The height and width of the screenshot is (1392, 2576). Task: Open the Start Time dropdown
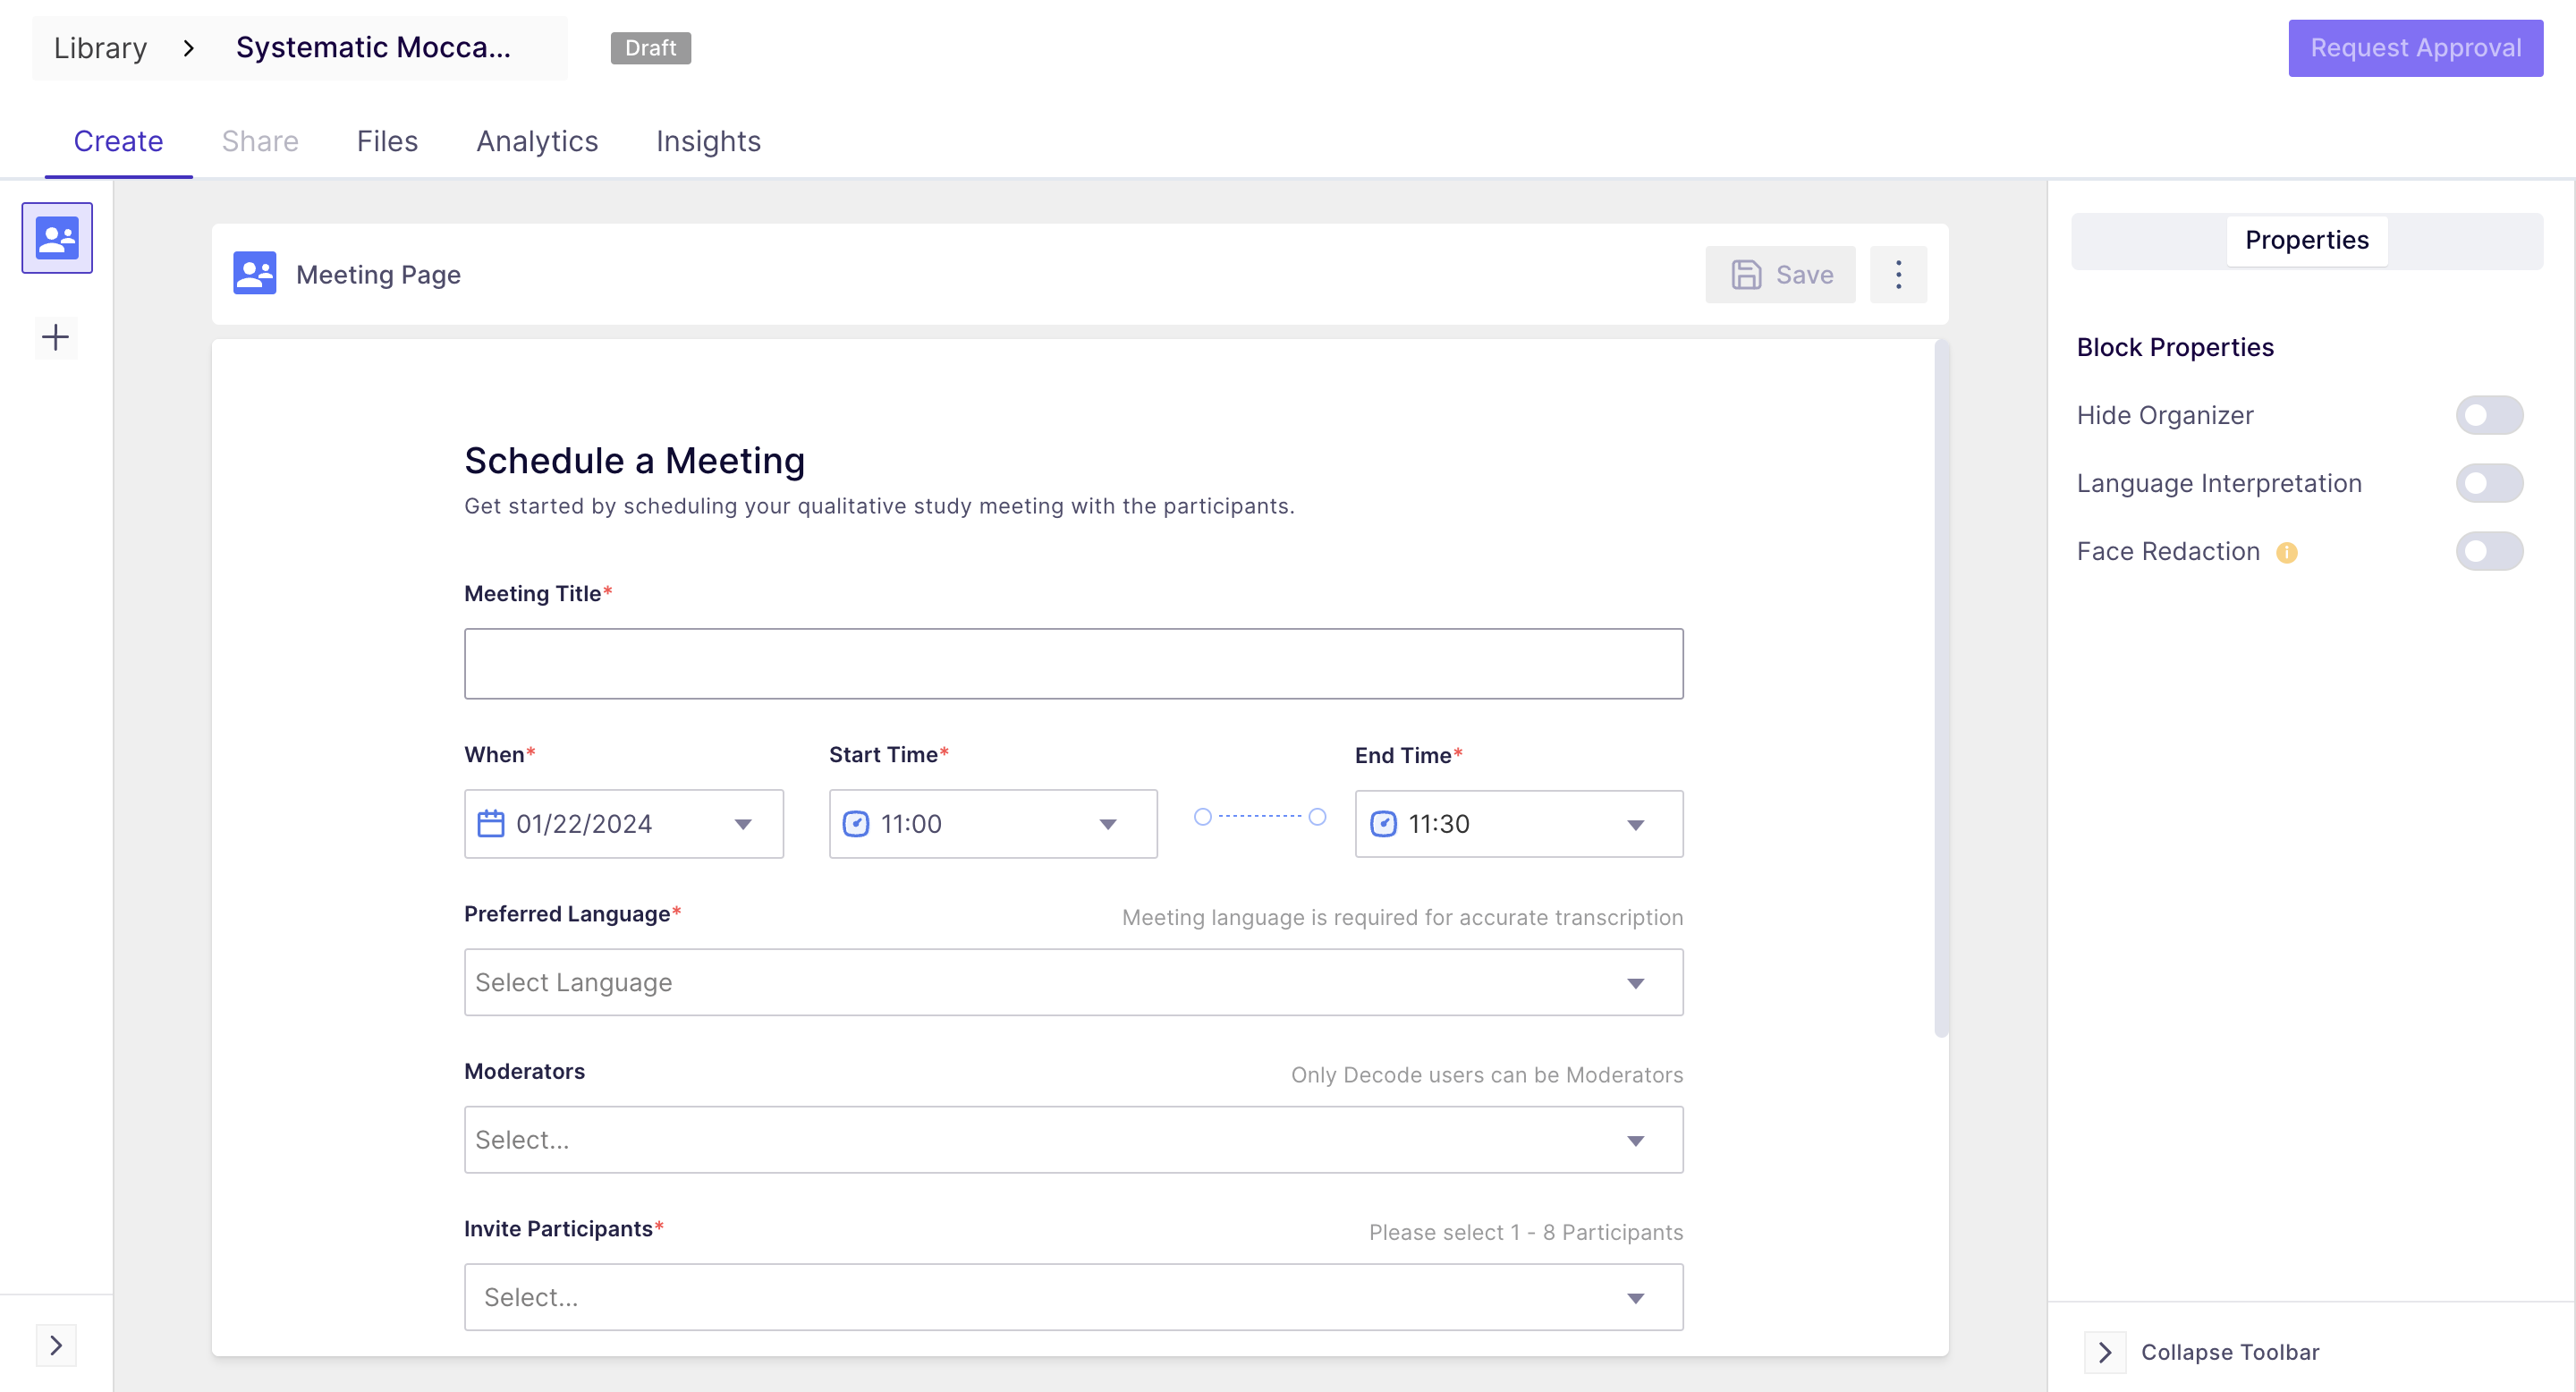(x=993, y=824)
